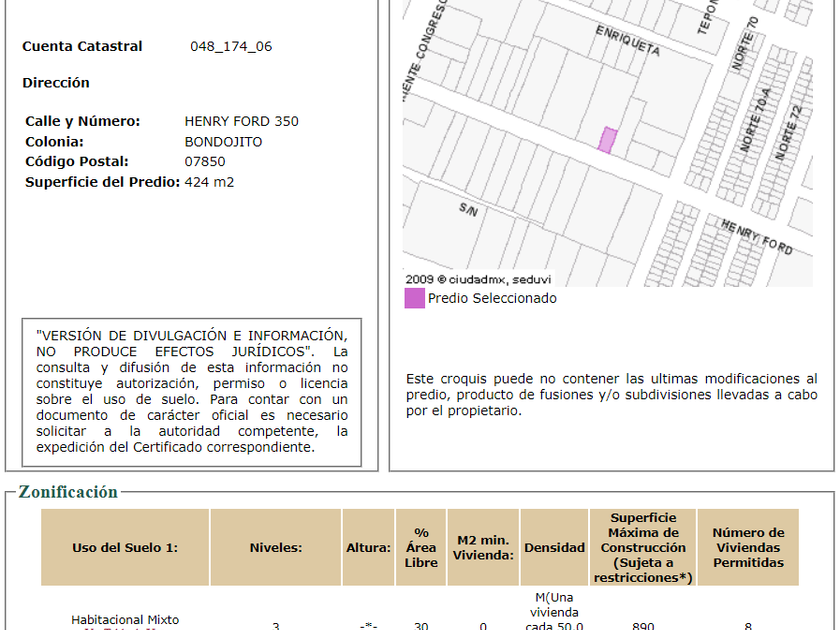Click the Superficie del Predio label
Screen dimensions: 840x630
[102, 182]
